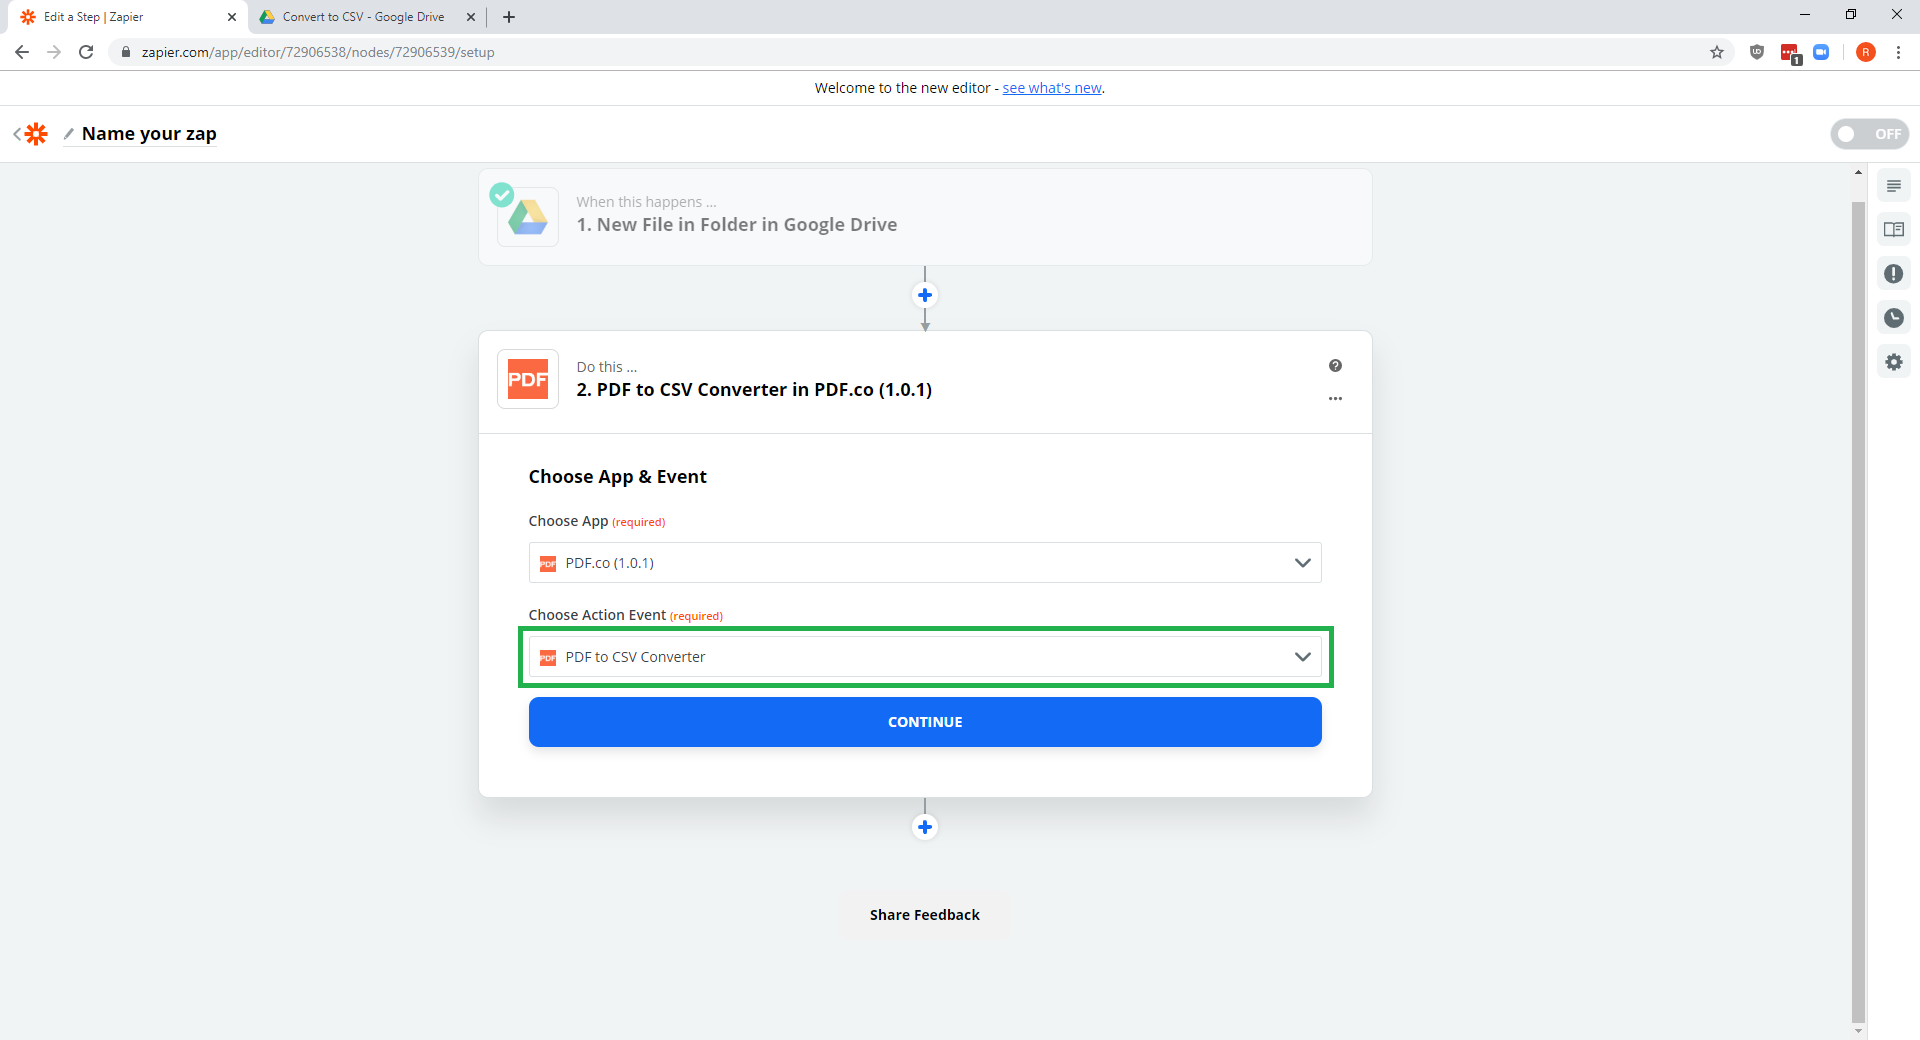This screenshot has width=1920, height=1040.
Task: Go back in browser history
Action: click(22, 52)
